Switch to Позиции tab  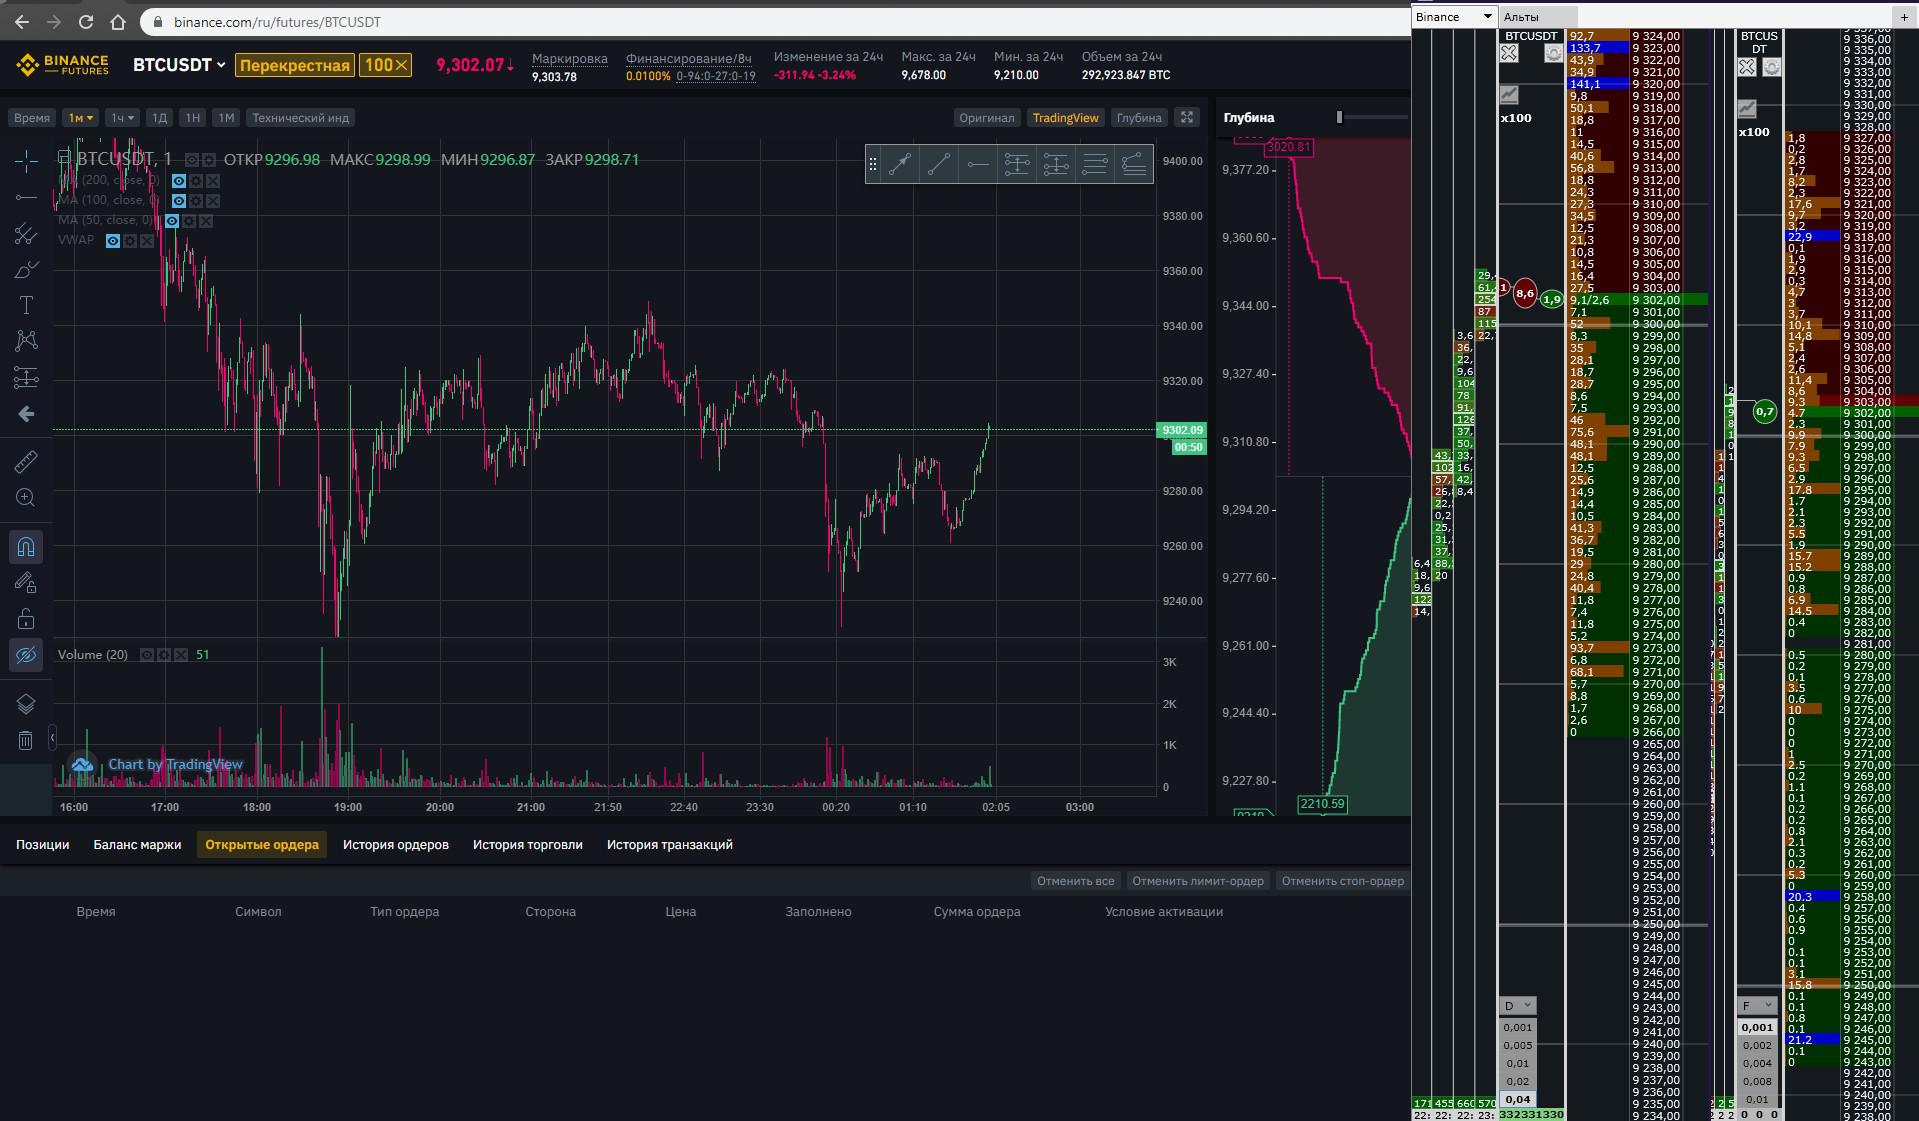click(43, 845)
